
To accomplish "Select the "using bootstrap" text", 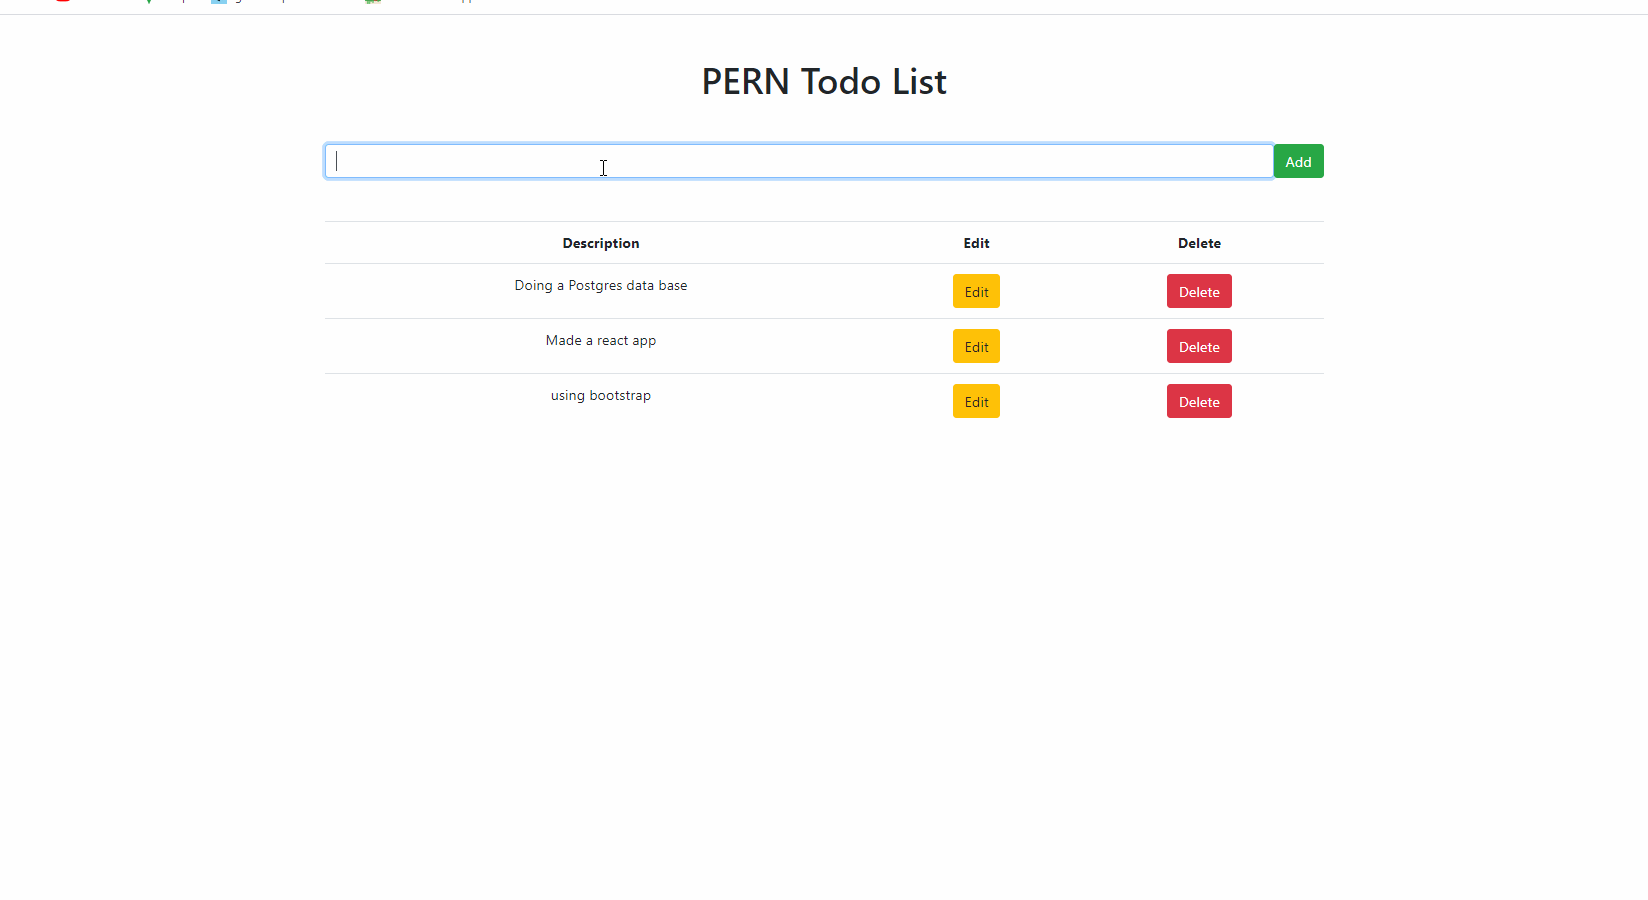I will [601, 395].
